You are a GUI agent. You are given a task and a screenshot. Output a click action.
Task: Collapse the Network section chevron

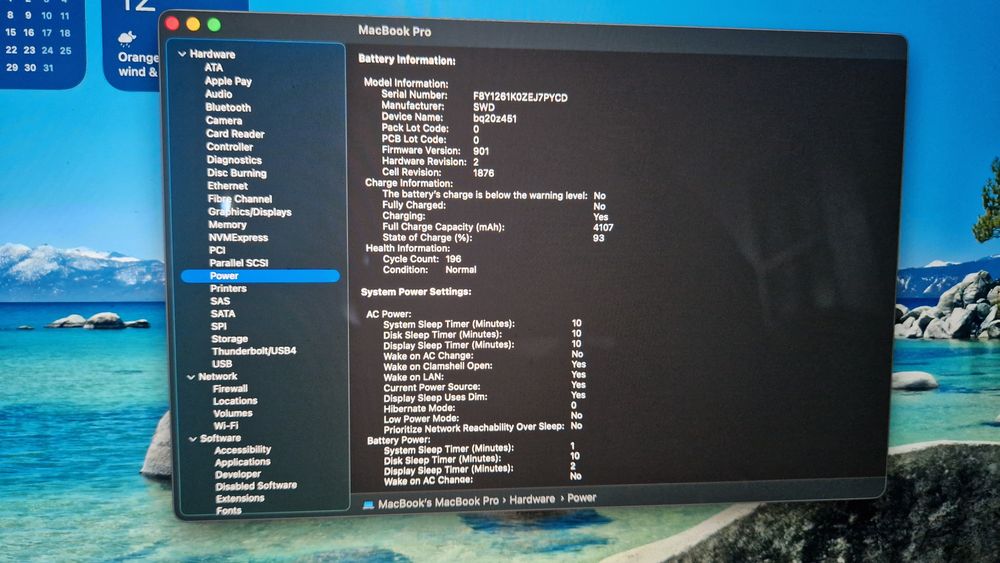click(191, 377)
